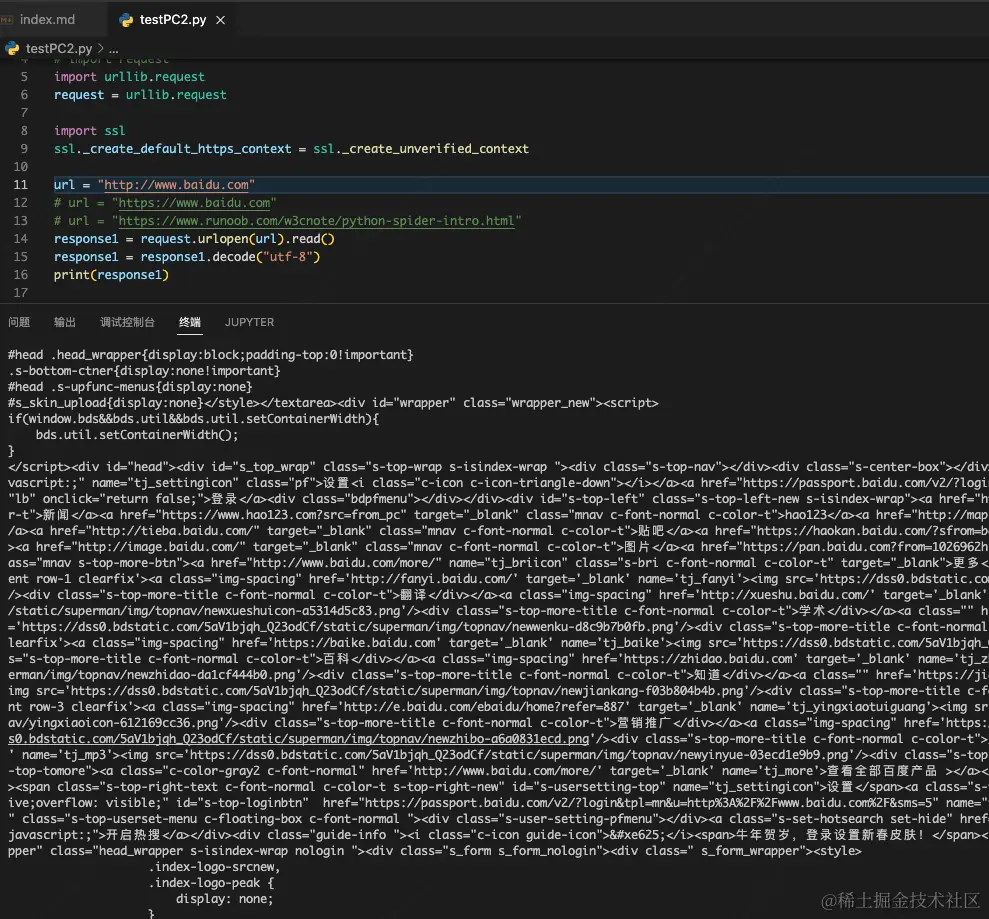Click terminal line '#head .s-upfunc-menus{display:none}'
This screenshot has width=989, height=919.
coord(130,387)
